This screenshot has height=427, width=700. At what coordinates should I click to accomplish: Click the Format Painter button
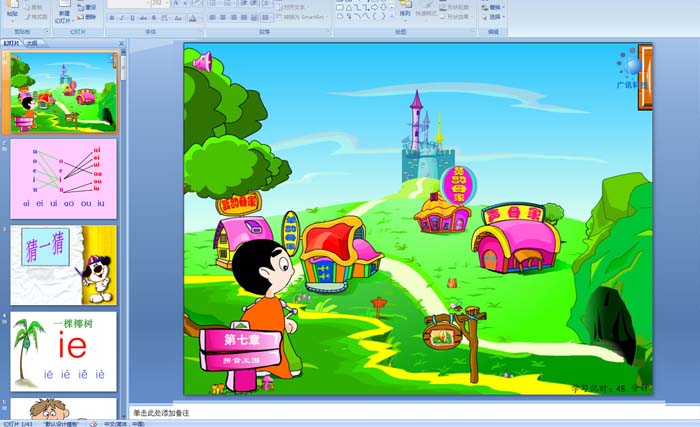(36, 17)
